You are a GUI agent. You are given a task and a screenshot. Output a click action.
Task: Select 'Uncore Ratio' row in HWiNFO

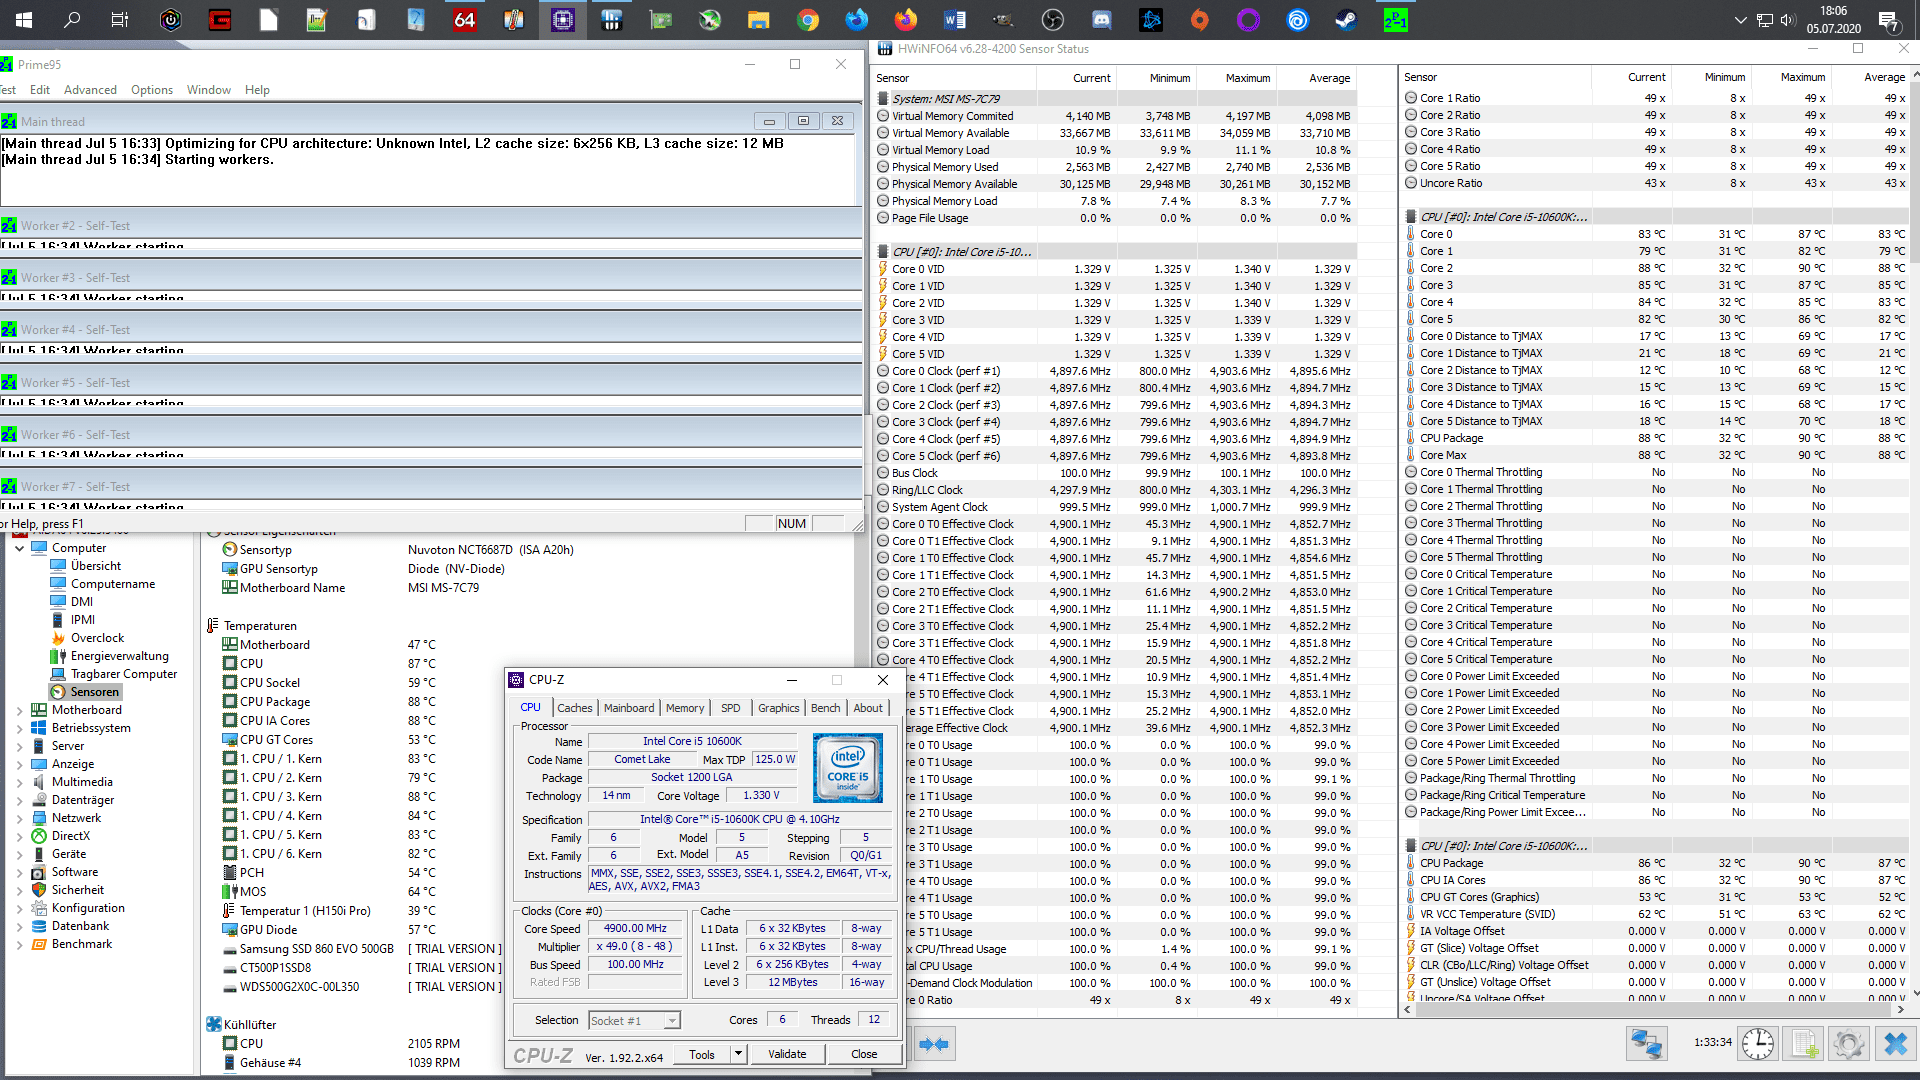(x=1655, y=183)
